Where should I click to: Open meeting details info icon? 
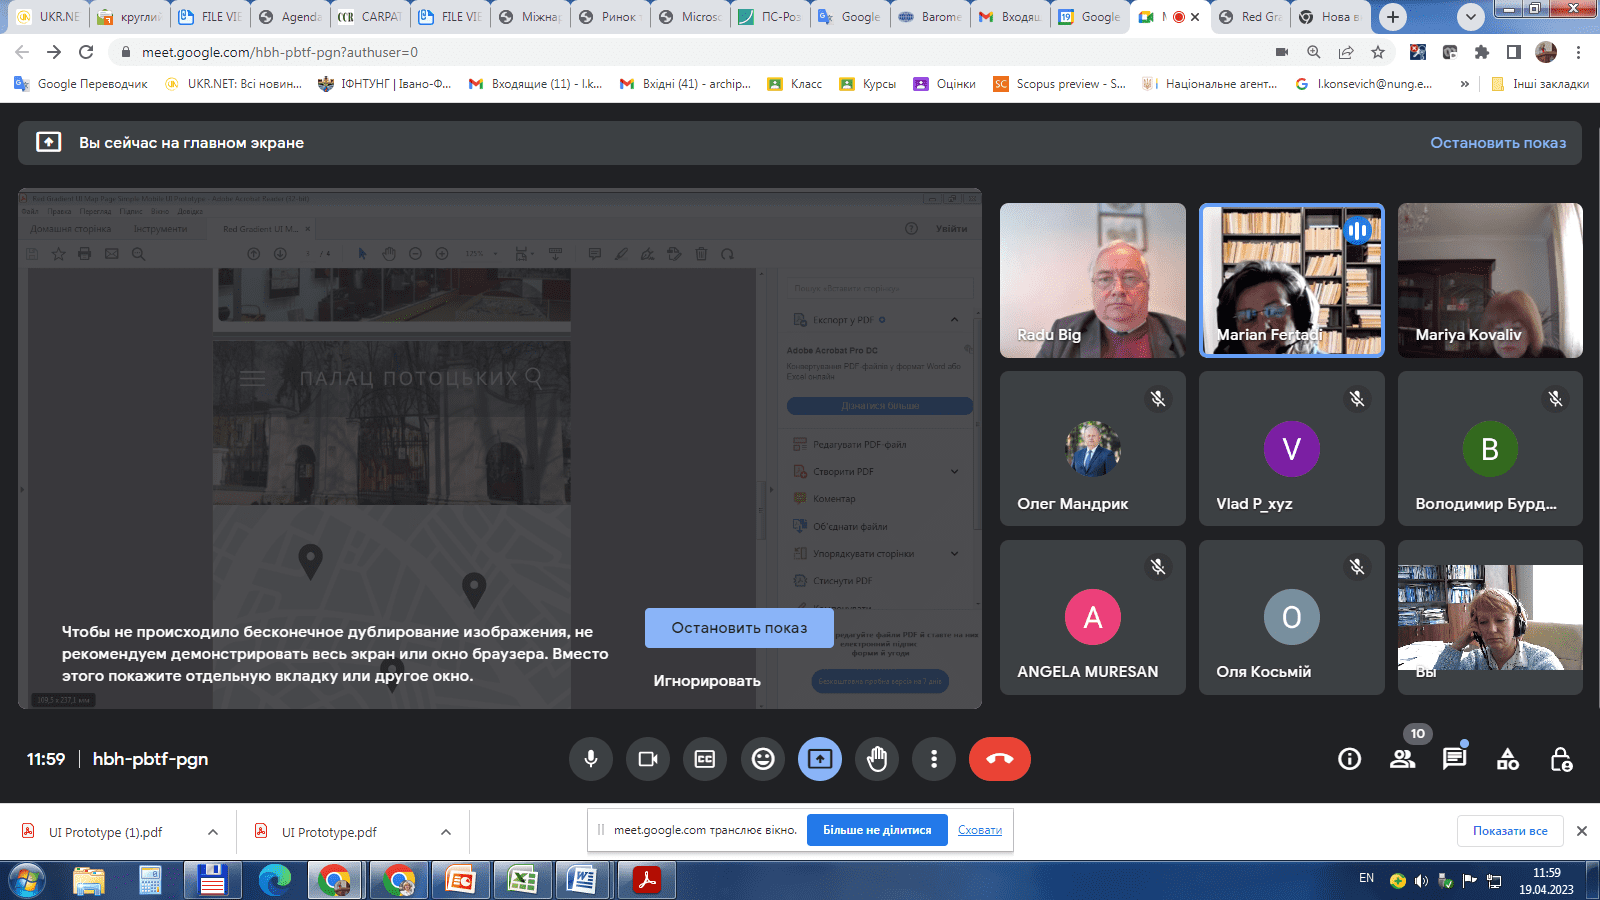pyautogui.click(x=1349, y=759)
